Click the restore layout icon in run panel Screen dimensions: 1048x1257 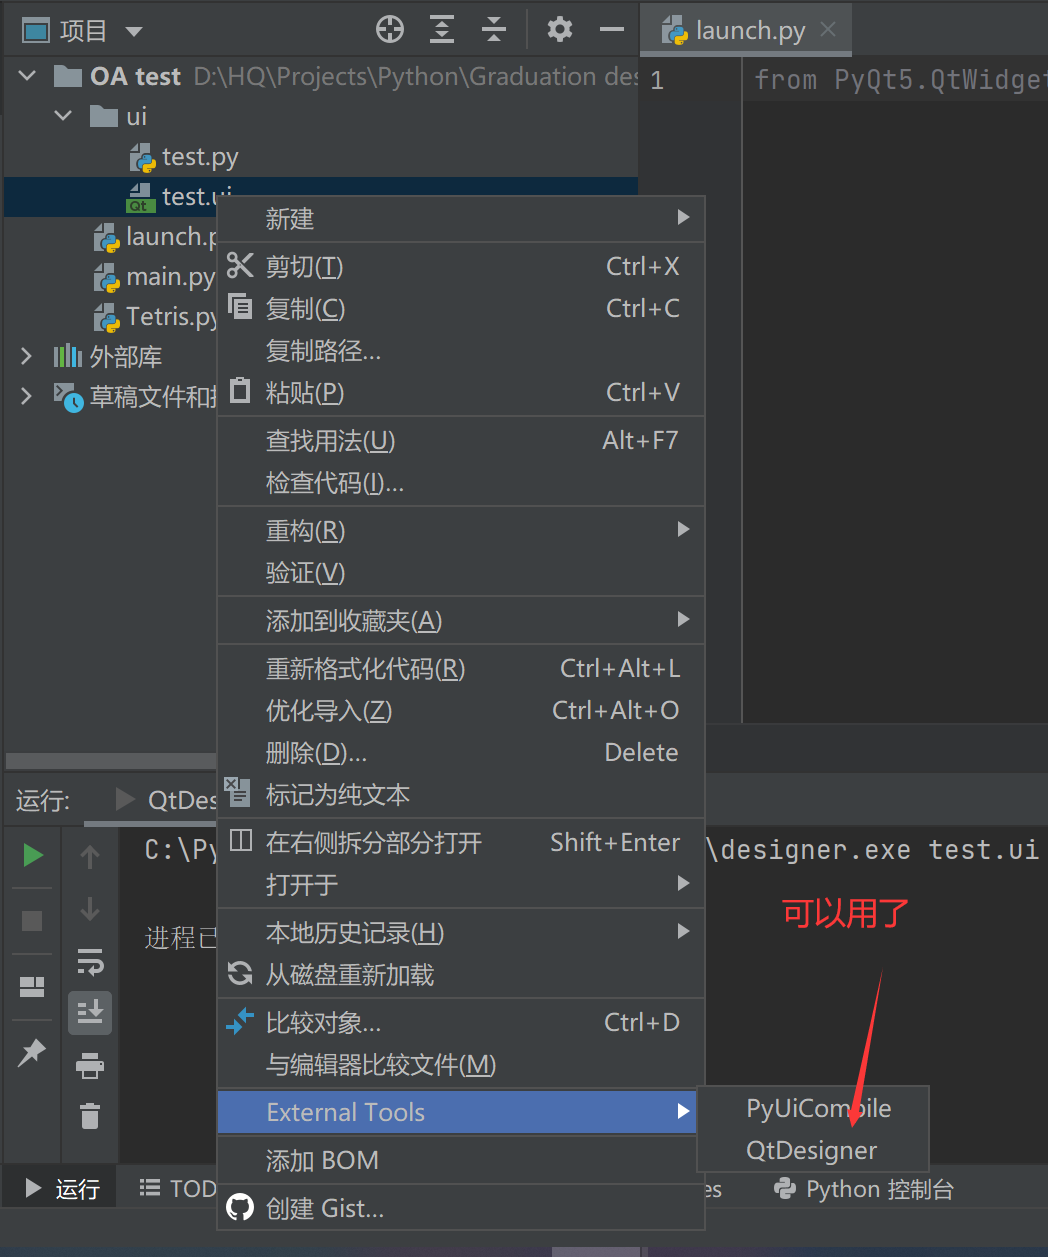(31, 986)
